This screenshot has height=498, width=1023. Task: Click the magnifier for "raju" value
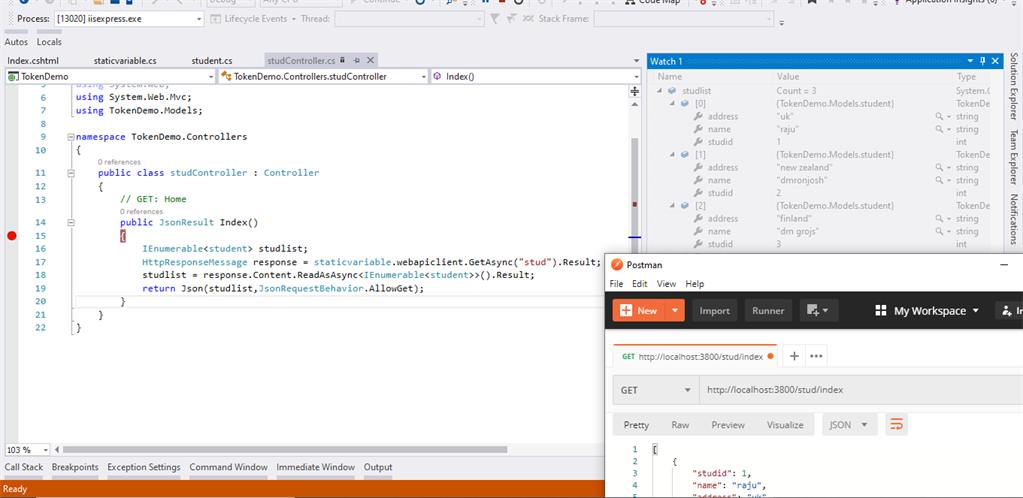click(x=939, y=129)
